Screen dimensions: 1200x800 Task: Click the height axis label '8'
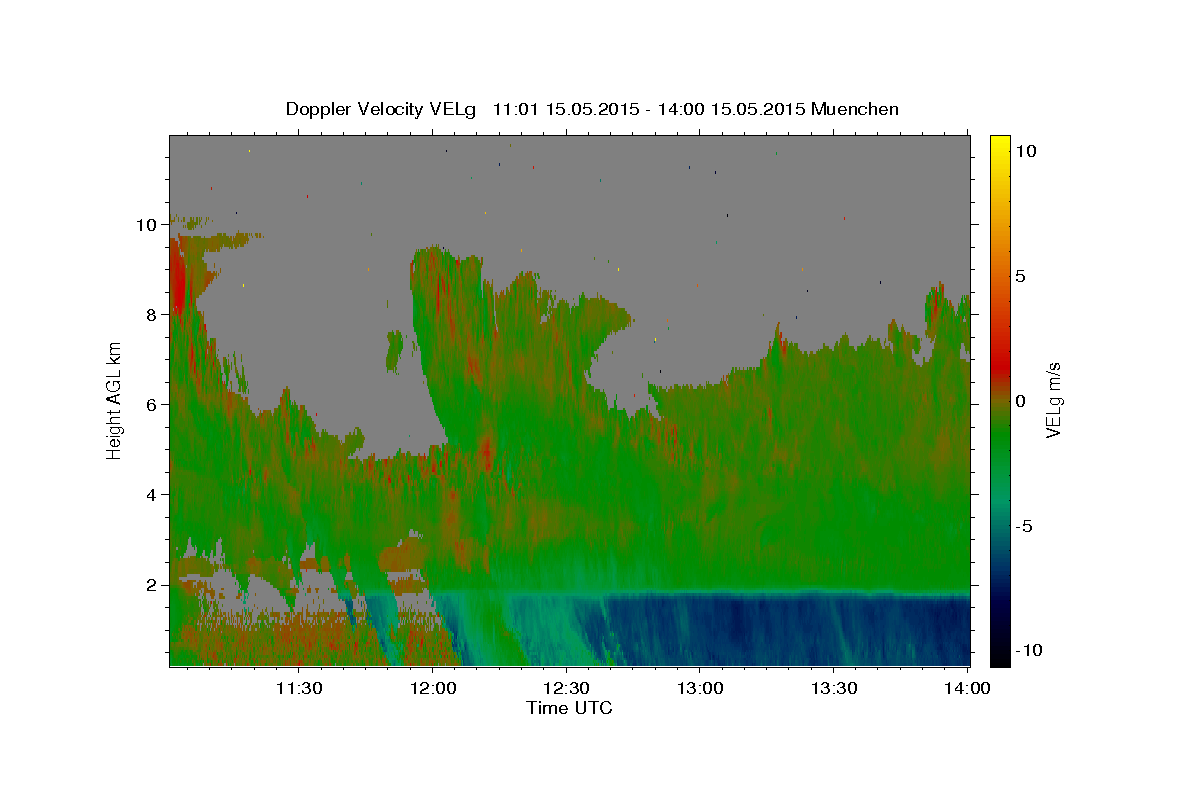click(x=151, y=315)
